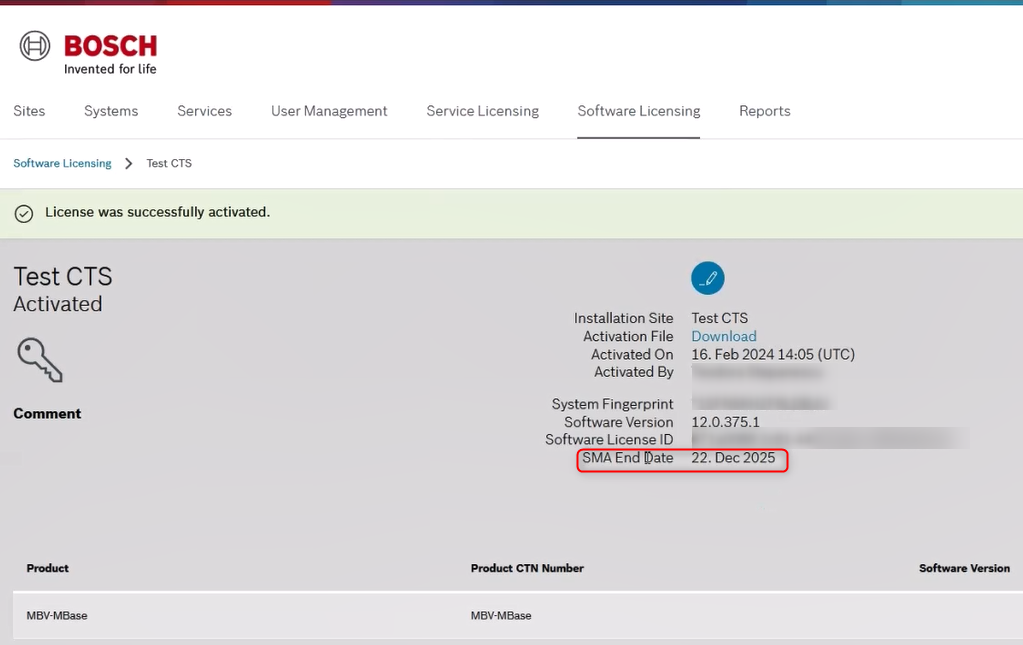Click the Bosch logo emblem
Screen dimensions: 1023x645
click(x=35, y=46)
